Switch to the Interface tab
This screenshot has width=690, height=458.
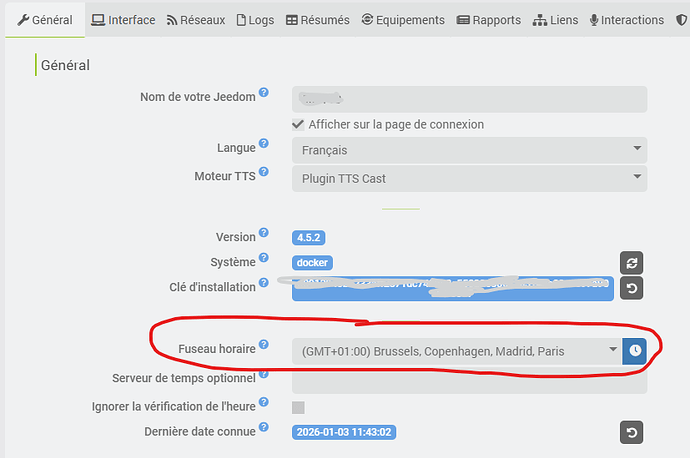(x=123, y=20)
